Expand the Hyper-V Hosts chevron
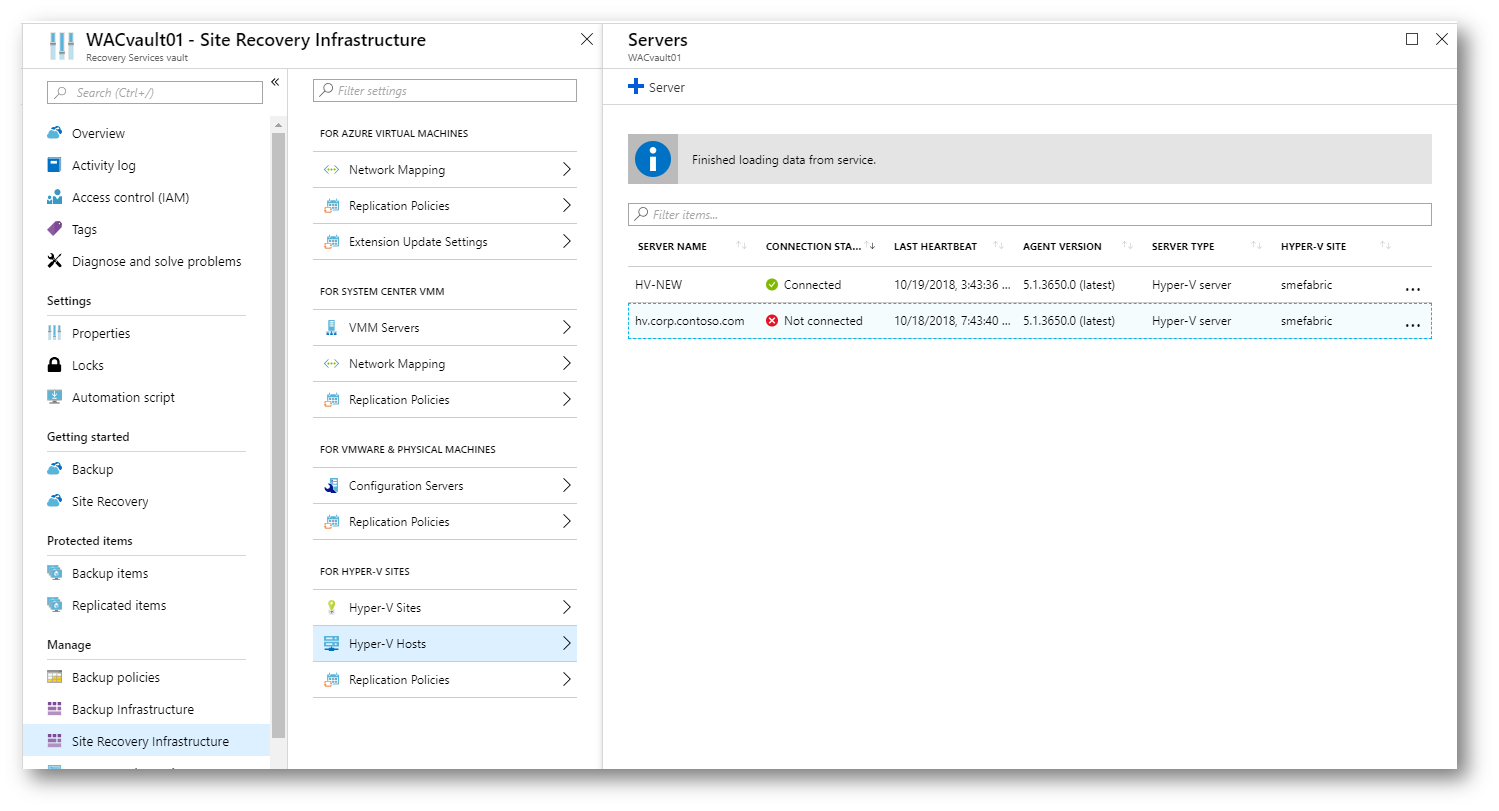 (x=567, y=644)
